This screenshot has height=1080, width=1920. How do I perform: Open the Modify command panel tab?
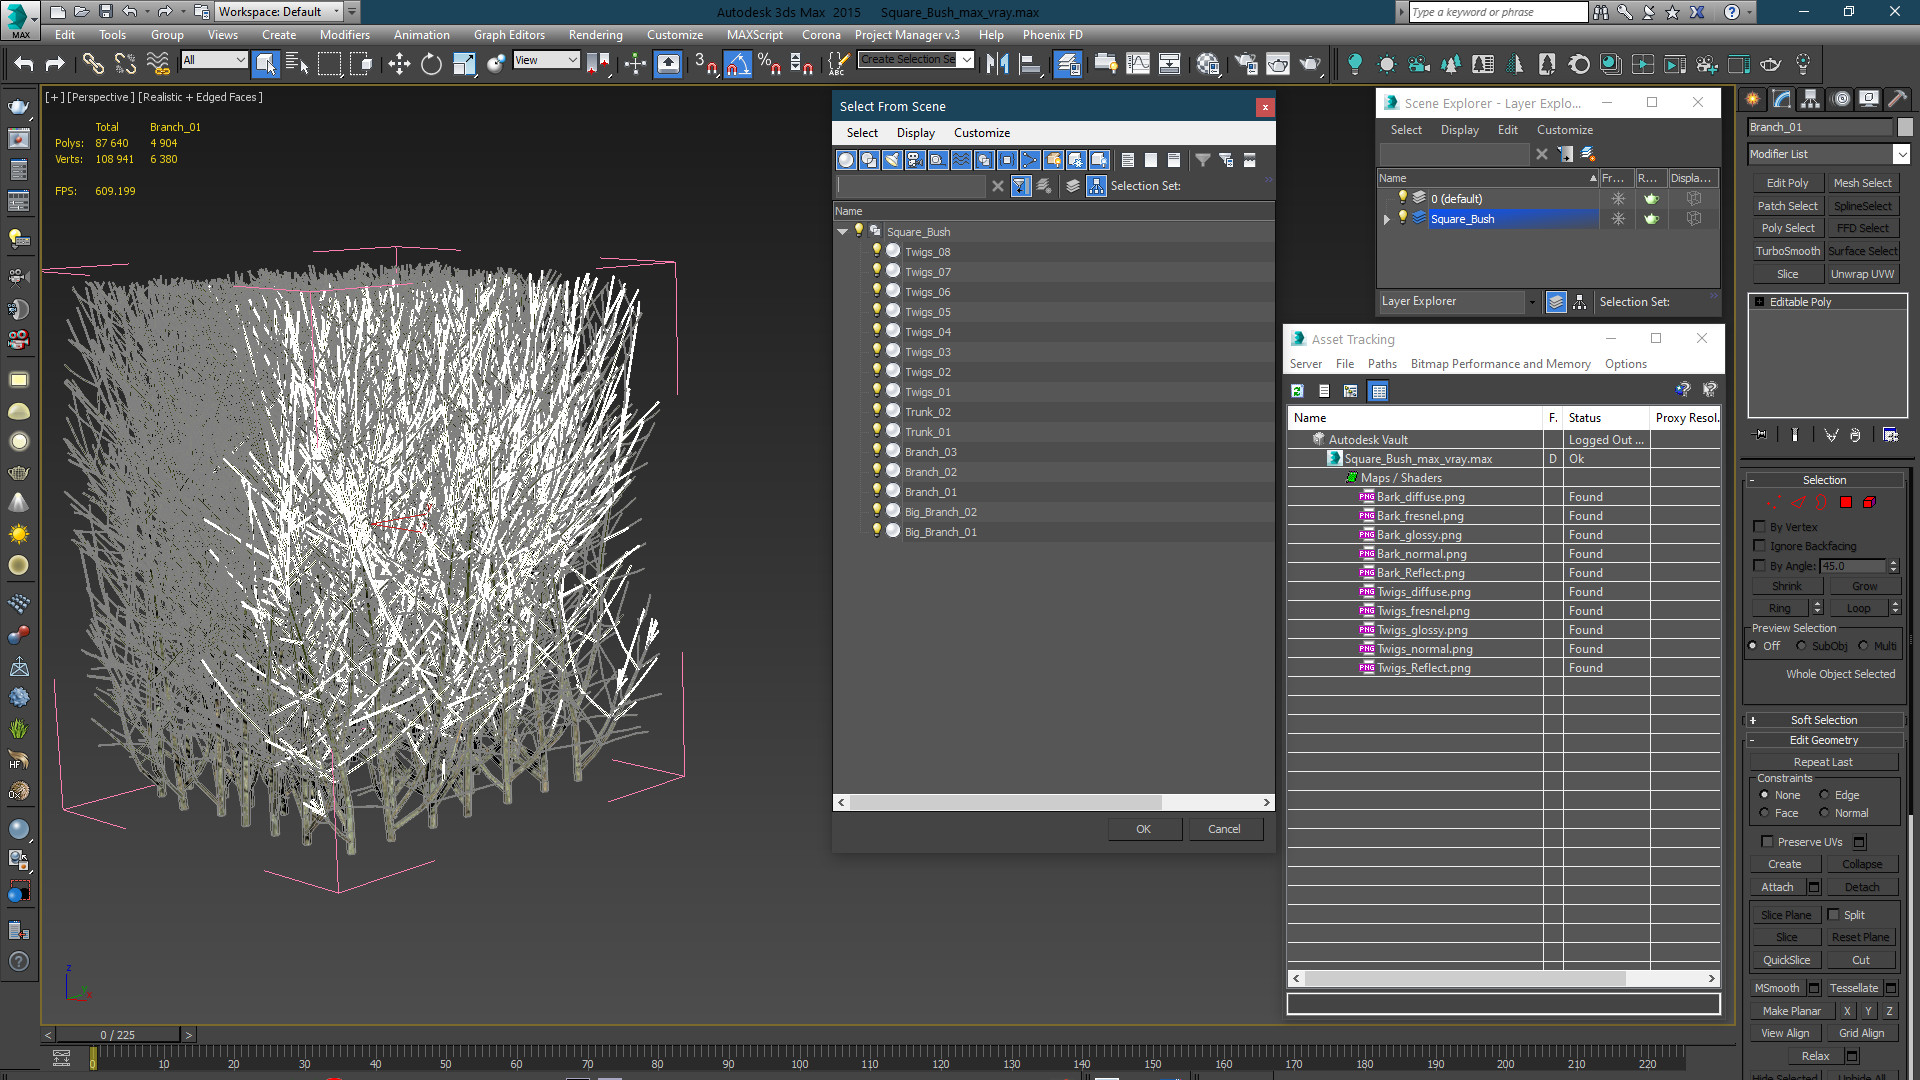coord(1781,99)
